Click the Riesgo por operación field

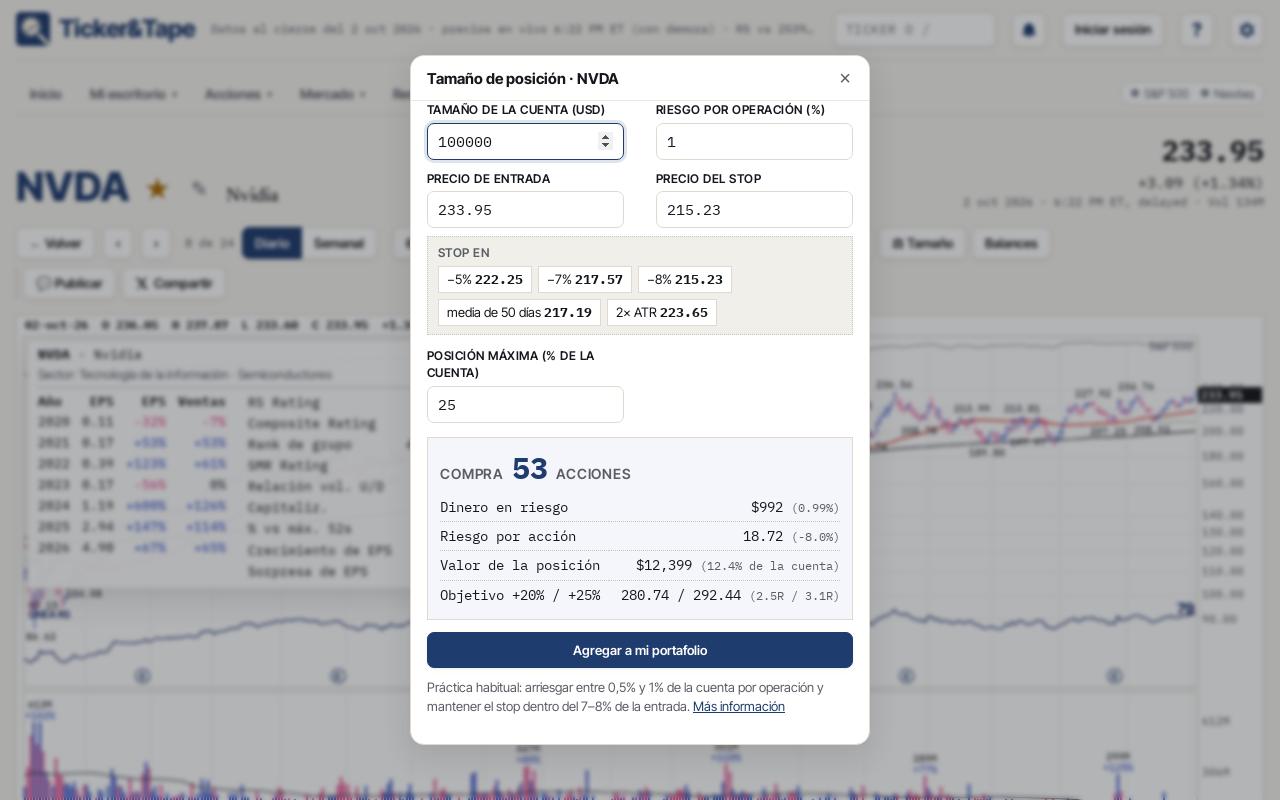754,142
